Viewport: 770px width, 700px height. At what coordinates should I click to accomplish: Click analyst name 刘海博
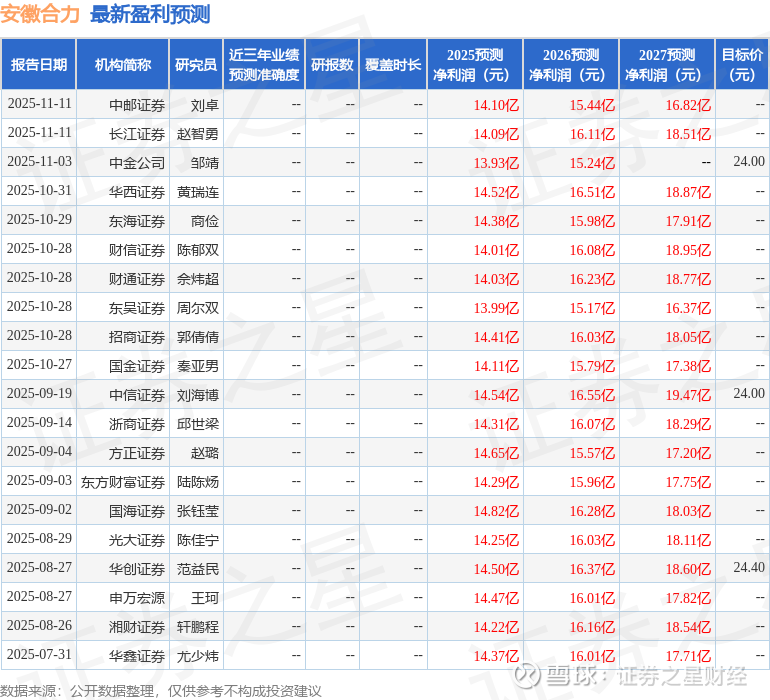(x=198, y=394)
